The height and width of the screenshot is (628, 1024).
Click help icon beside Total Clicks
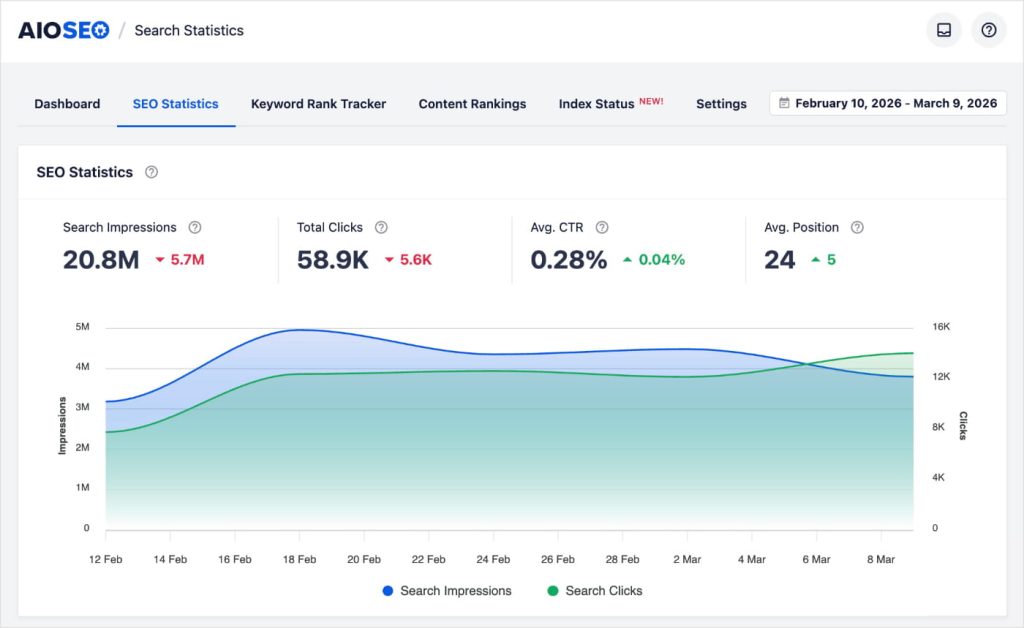(381, 227)
